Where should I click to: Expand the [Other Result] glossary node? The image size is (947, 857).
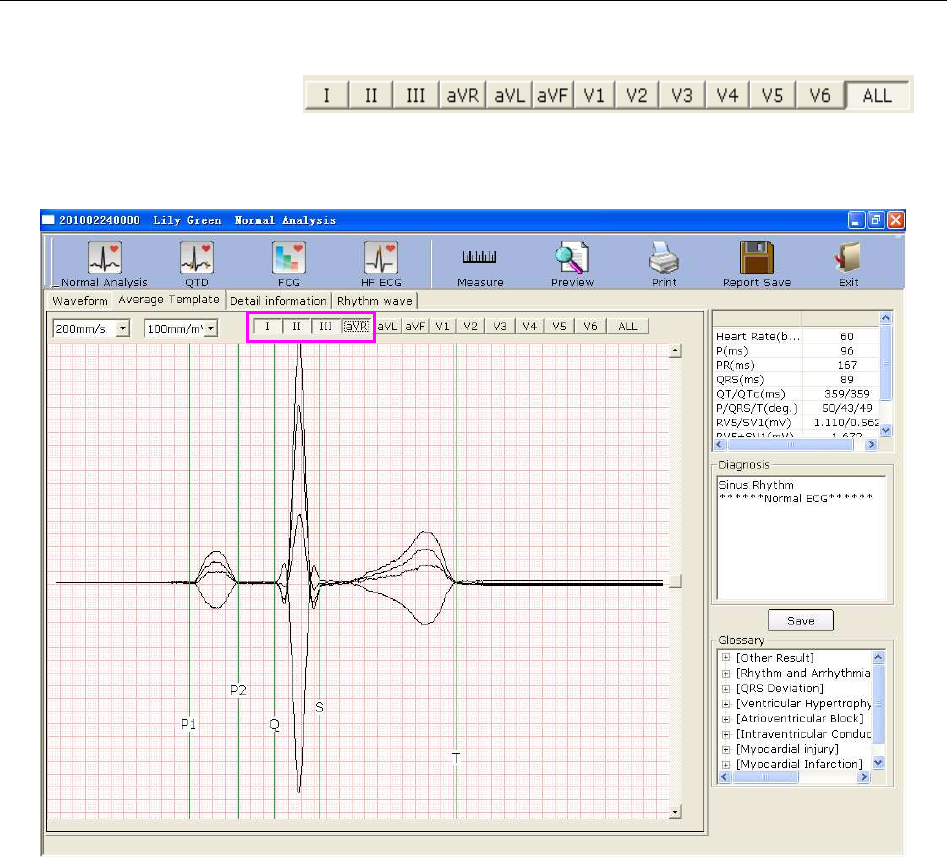pos(726,658)
